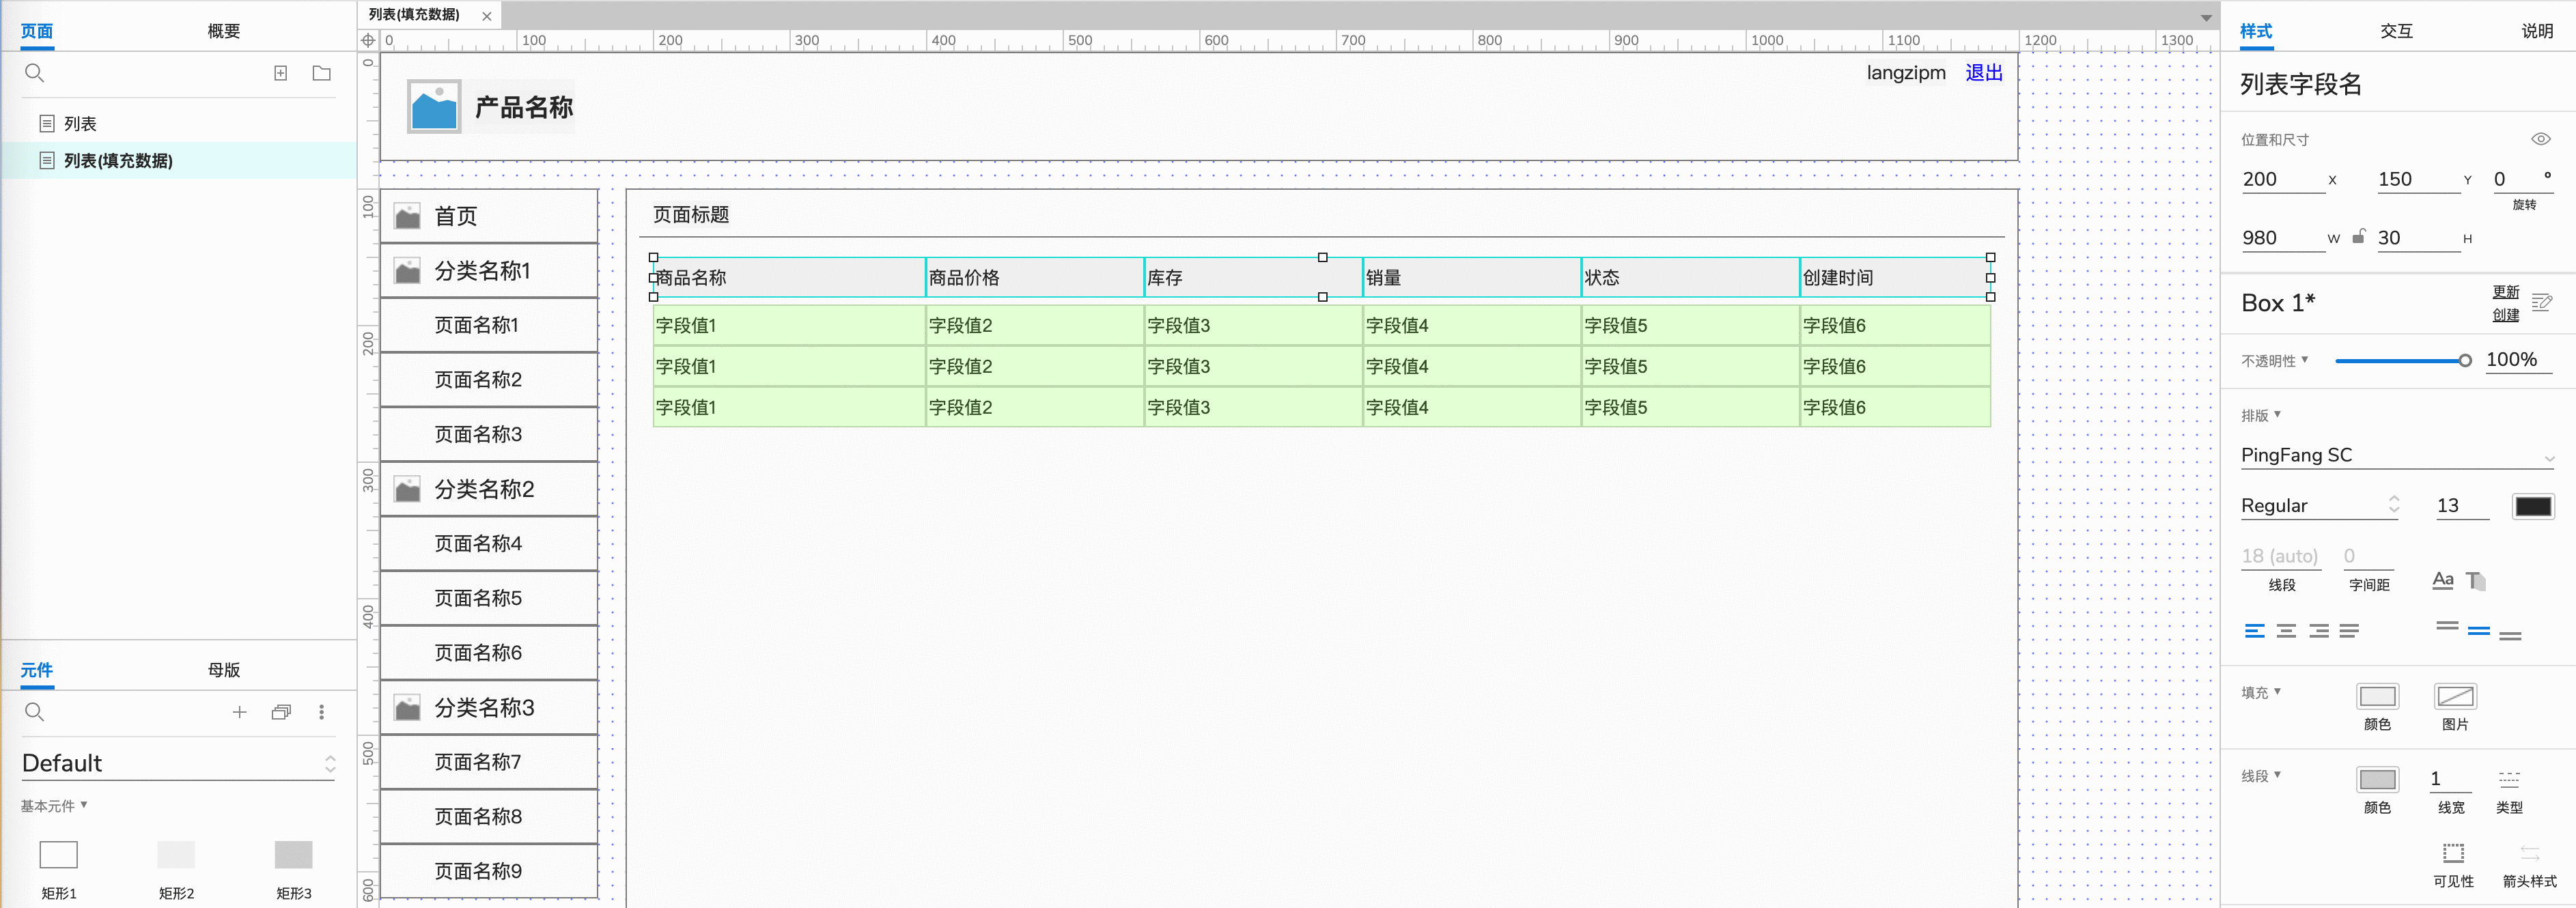
Task: Select the 矩形2 widget
Action: tap(176, 854)
